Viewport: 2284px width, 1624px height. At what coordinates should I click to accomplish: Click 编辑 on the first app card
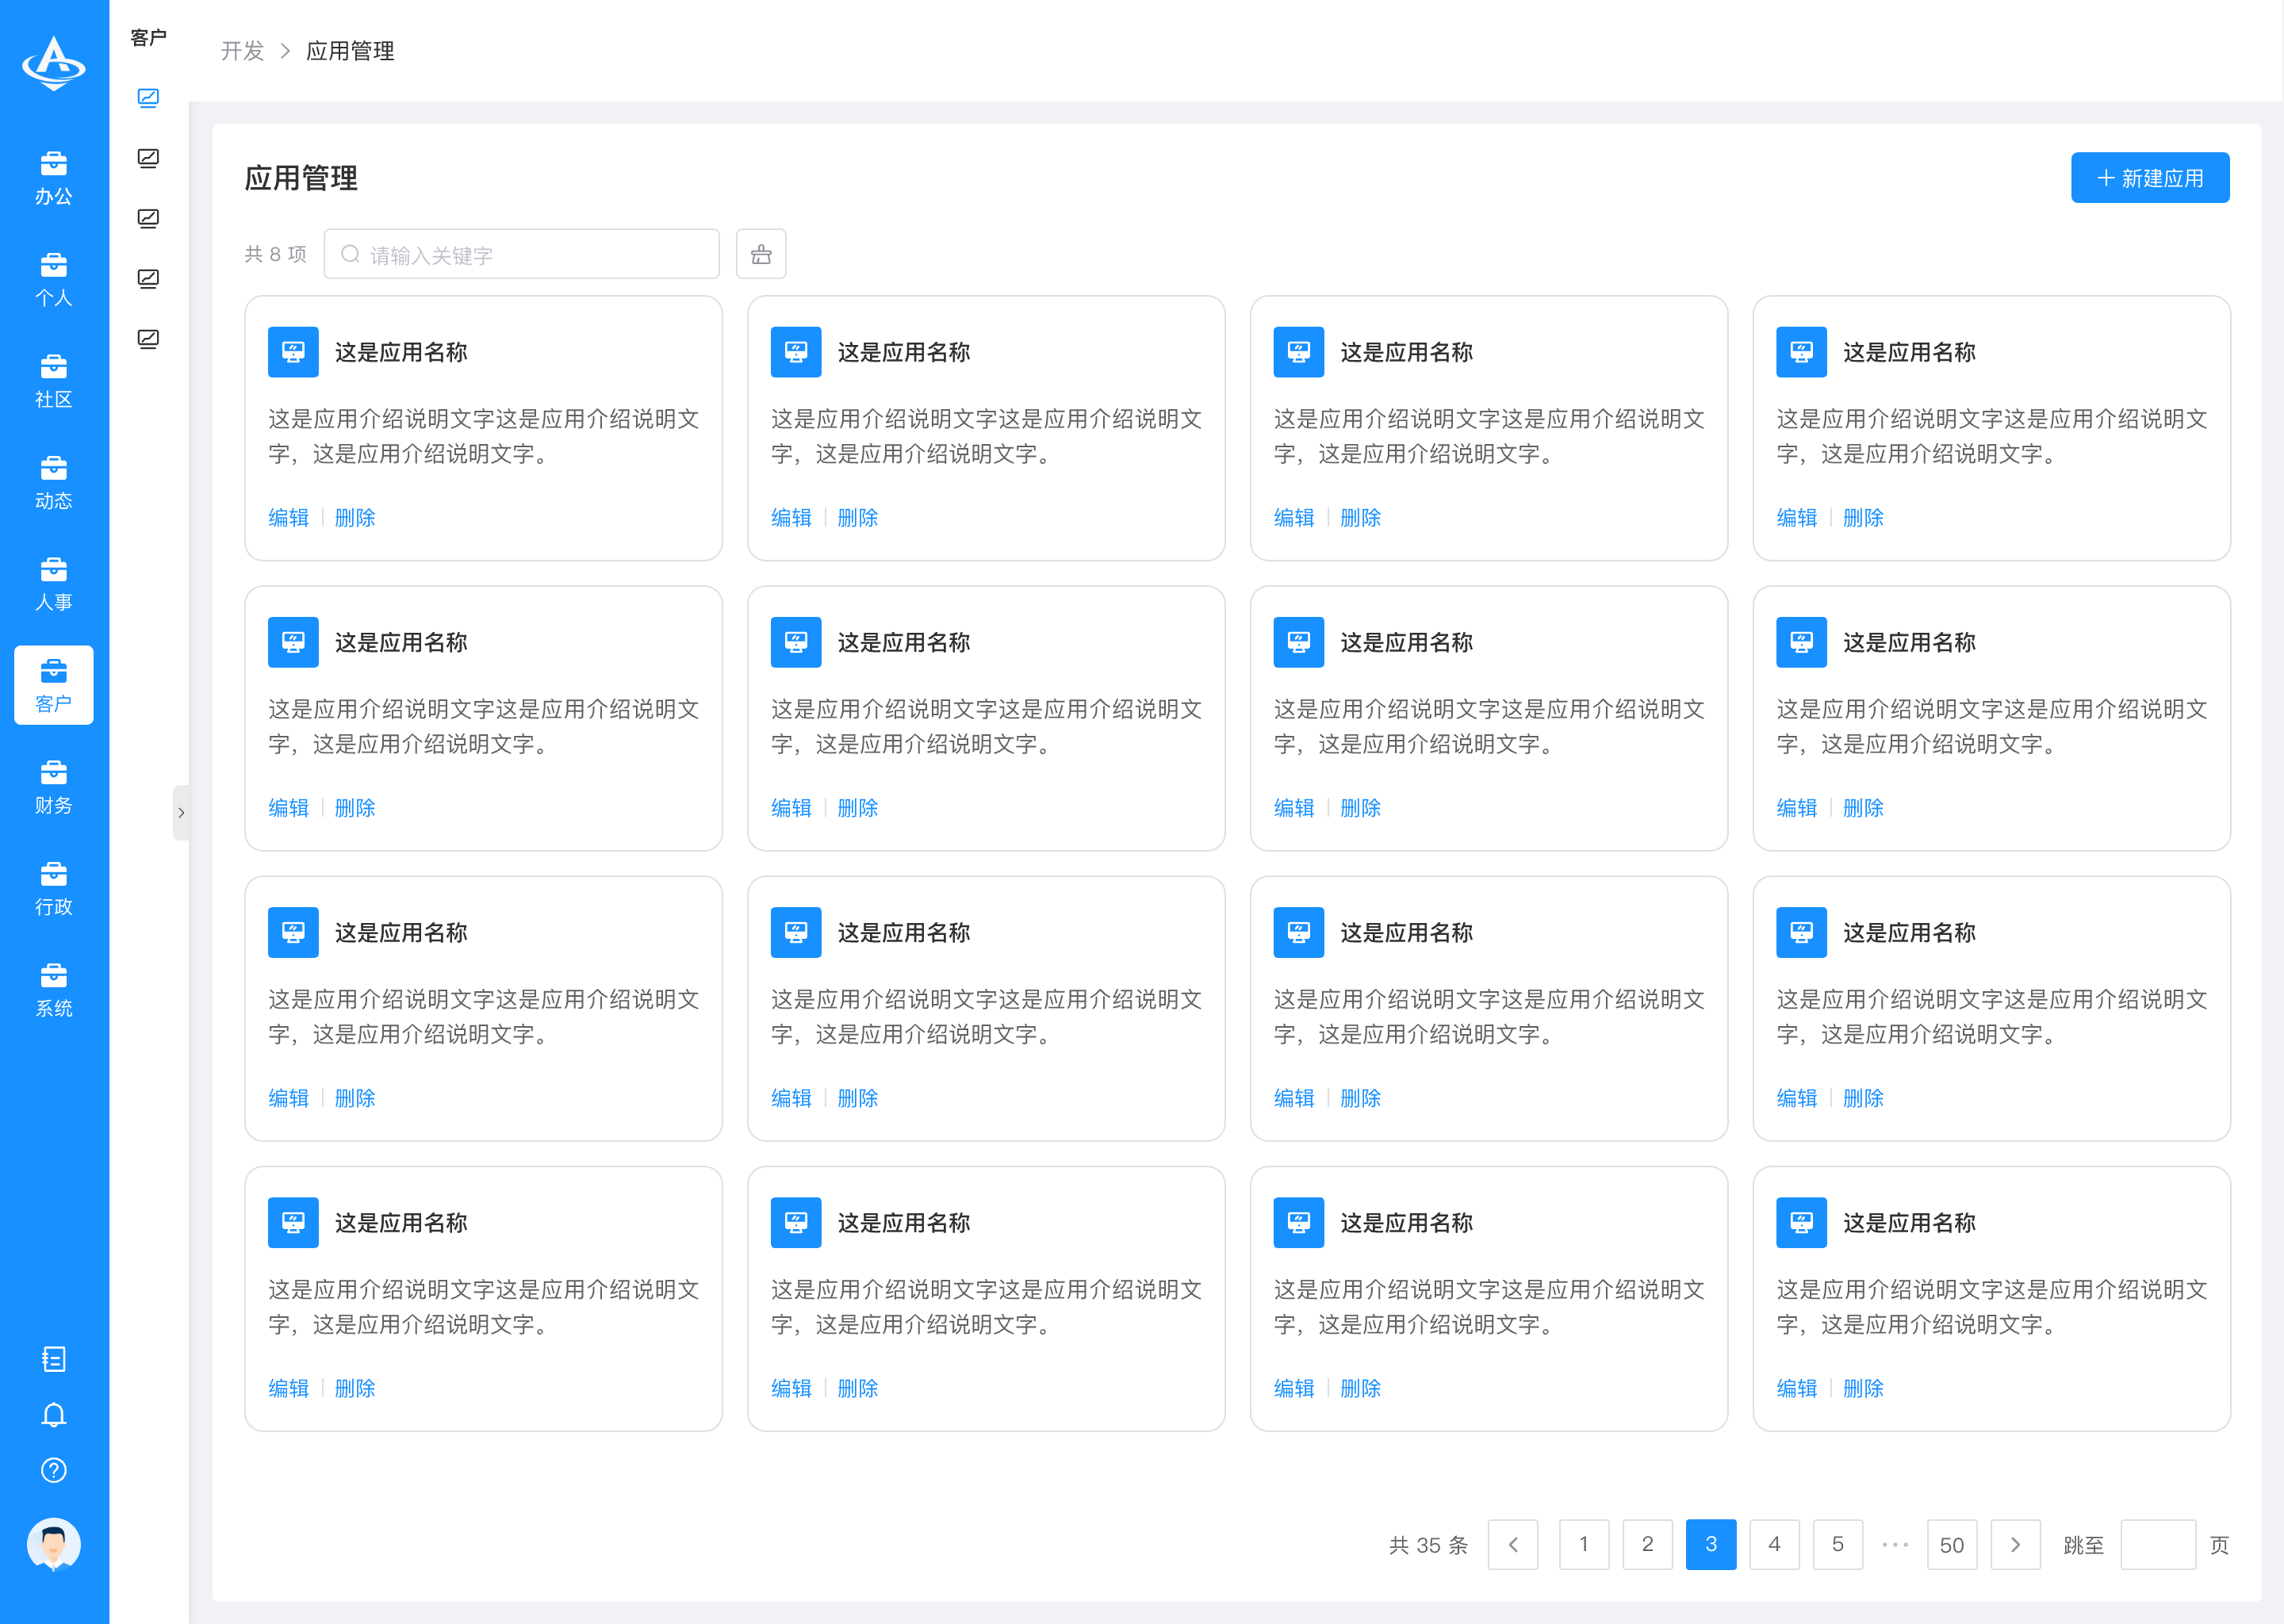pyautogui.click(x=288, y=518)
